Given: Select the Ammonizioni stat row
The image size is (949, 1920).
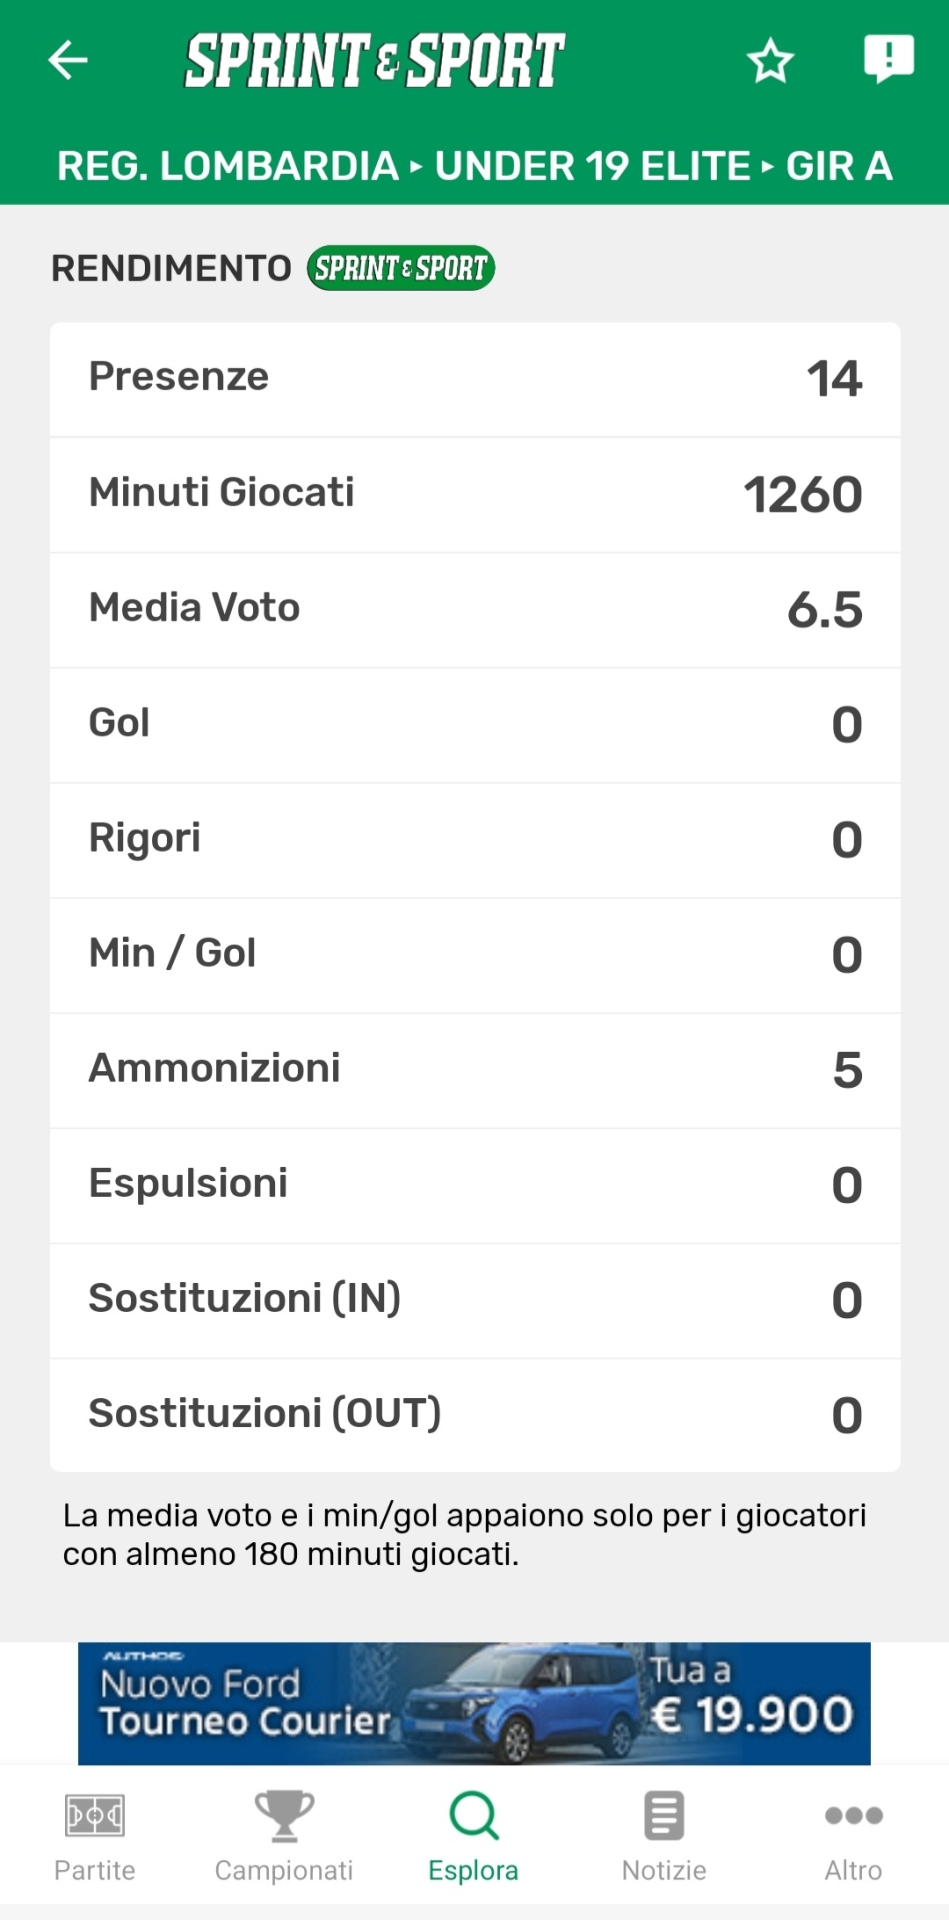Looking at the screenshot, I should [x=475, y=1070].
